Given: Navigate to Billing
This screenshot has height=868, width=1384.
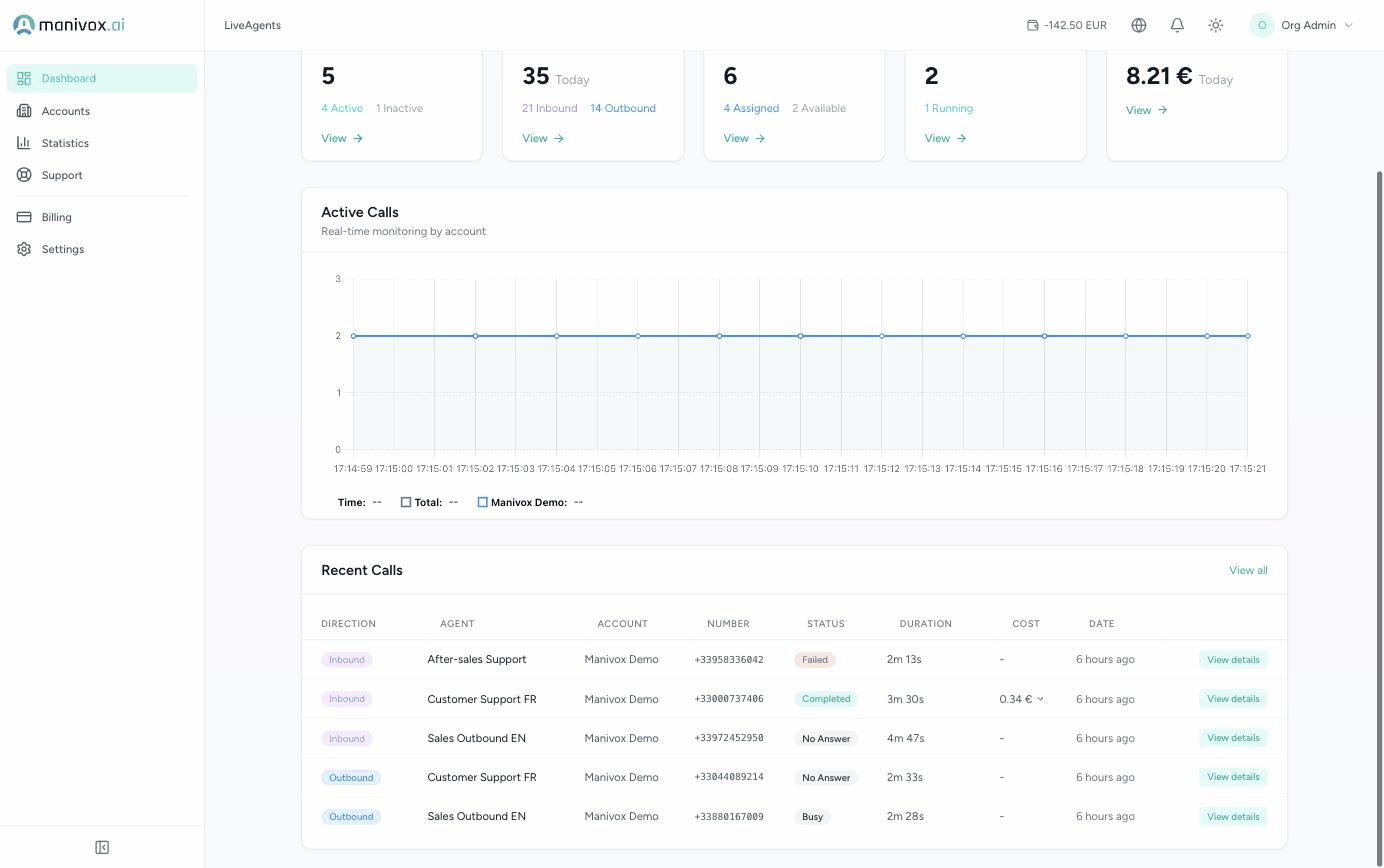Looking at the screenshot, I should click(102, 217).
